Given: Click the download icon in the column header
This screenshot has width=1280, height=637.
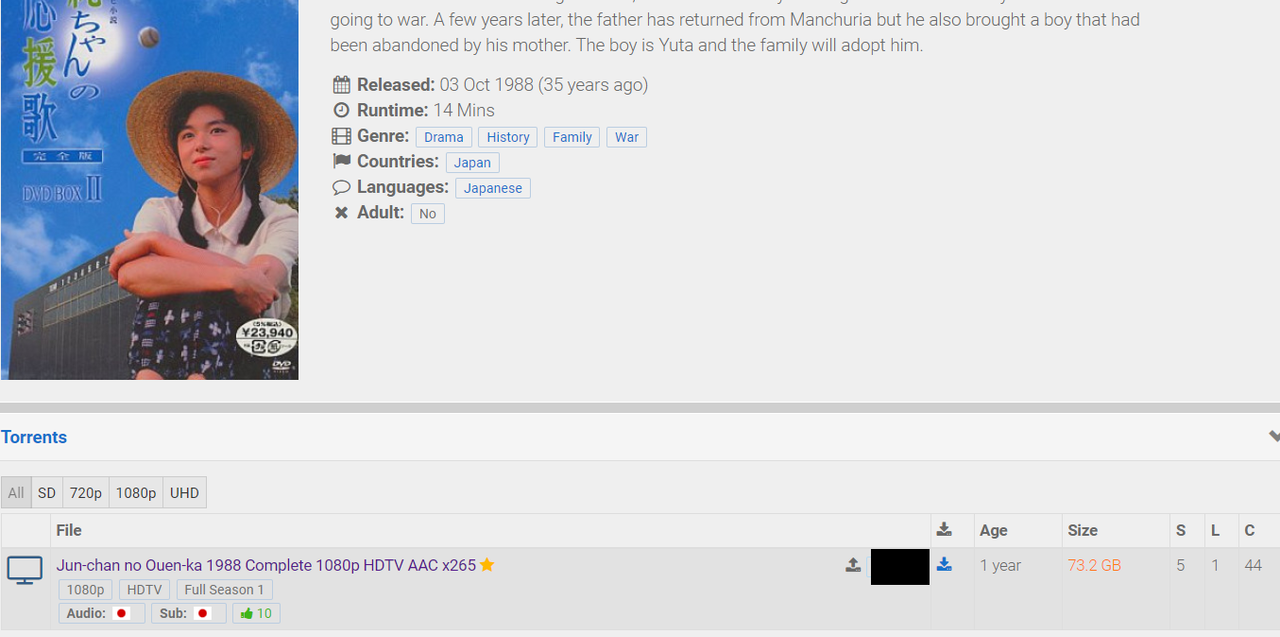Looking at the screenshot, I should [944, 530].
